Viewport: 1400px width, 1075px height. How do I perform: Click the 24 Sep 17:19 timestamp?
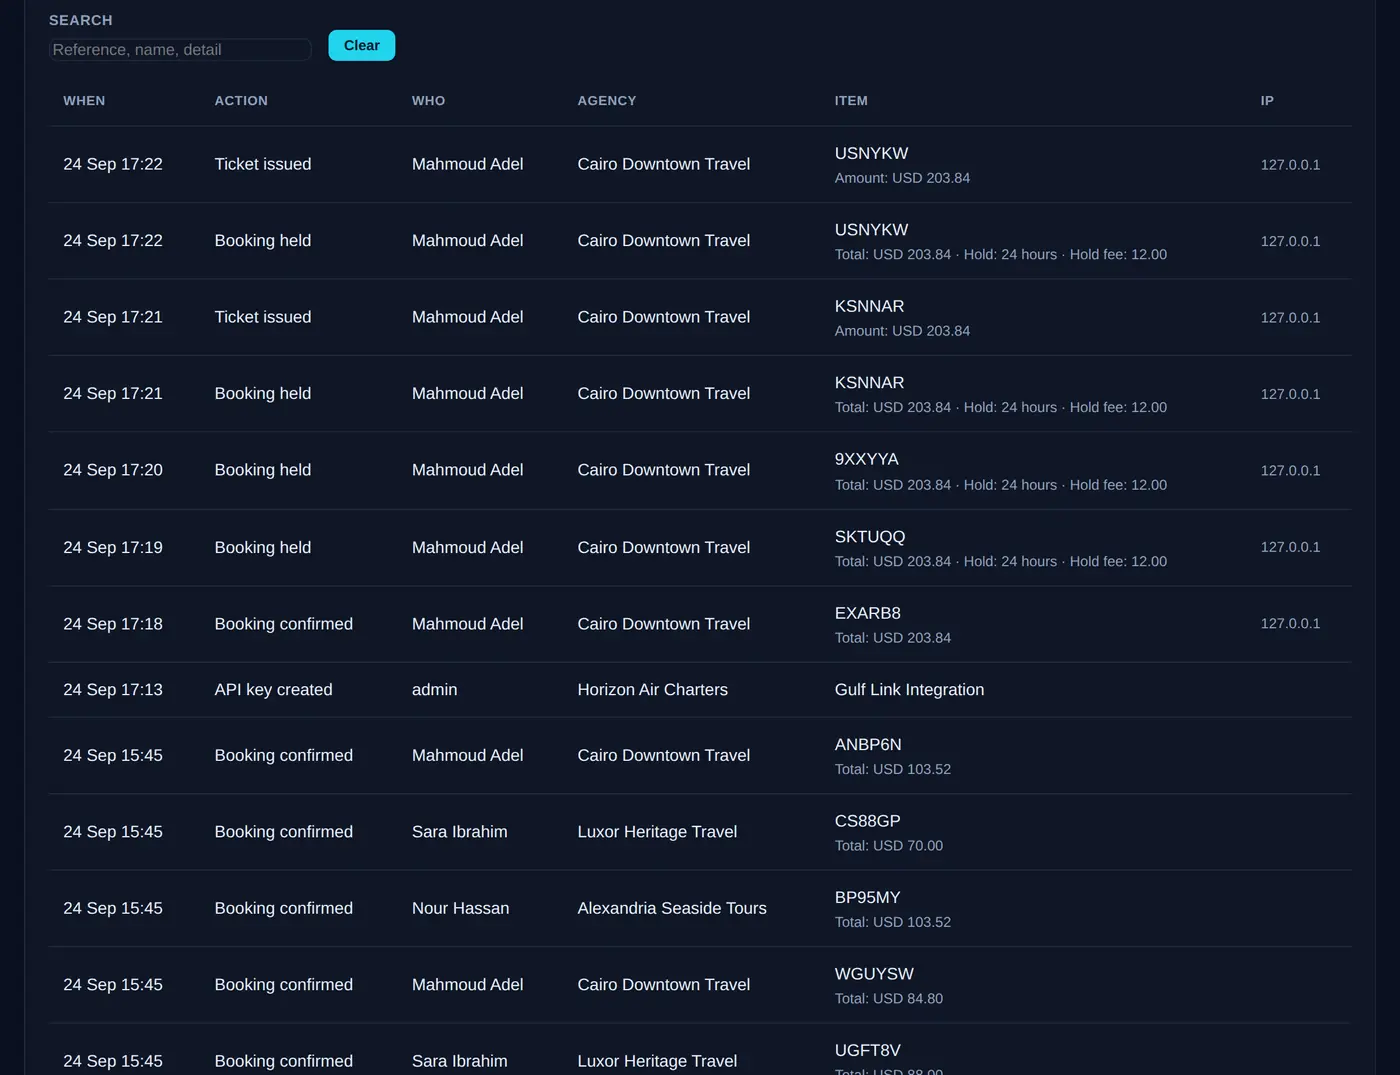113,548
